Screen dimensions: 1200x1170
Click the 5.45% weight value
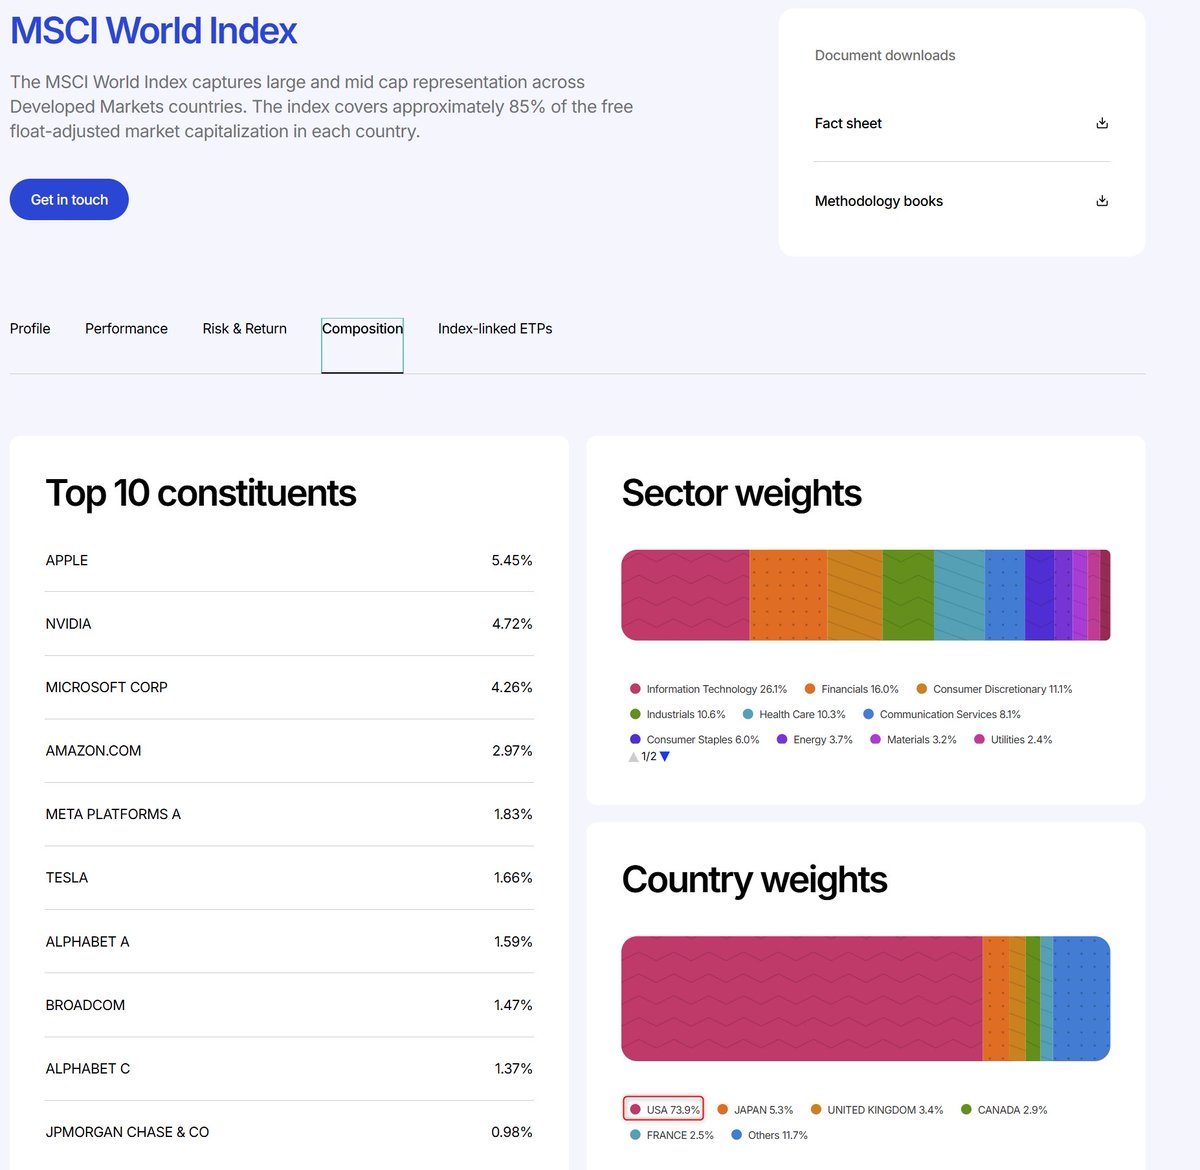pyautogui.click(x=512, y=560)
